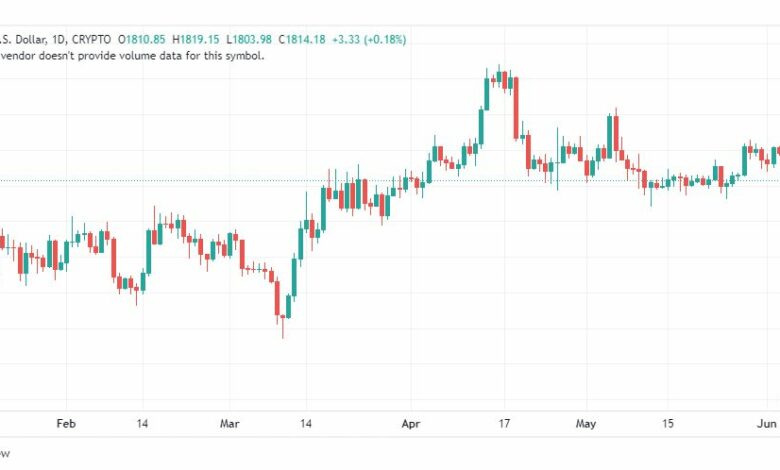This screenshot has height=470, width=780.
Task: Click the close price C1814.18 value
Action: tap(302, 39)
